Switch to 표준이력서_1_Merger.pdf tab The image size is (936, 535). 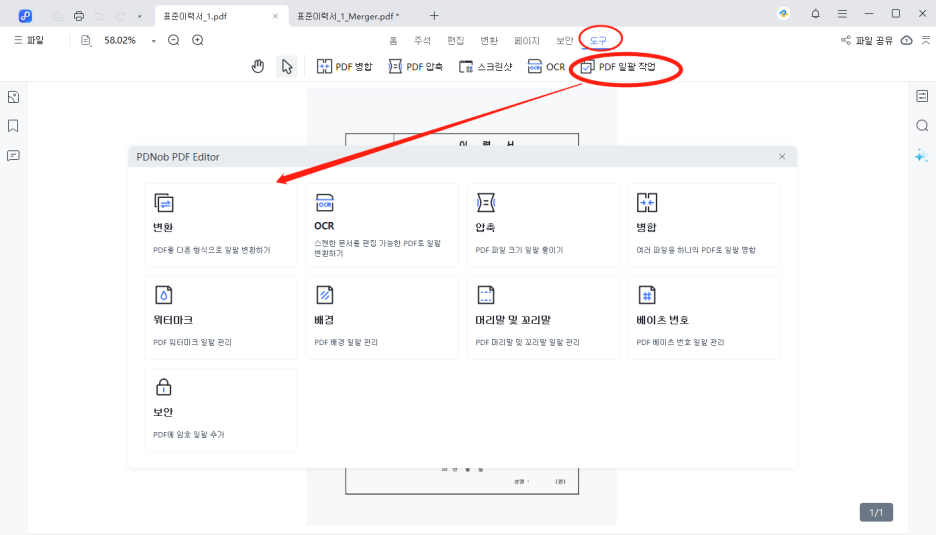click(x=348, y=16)
